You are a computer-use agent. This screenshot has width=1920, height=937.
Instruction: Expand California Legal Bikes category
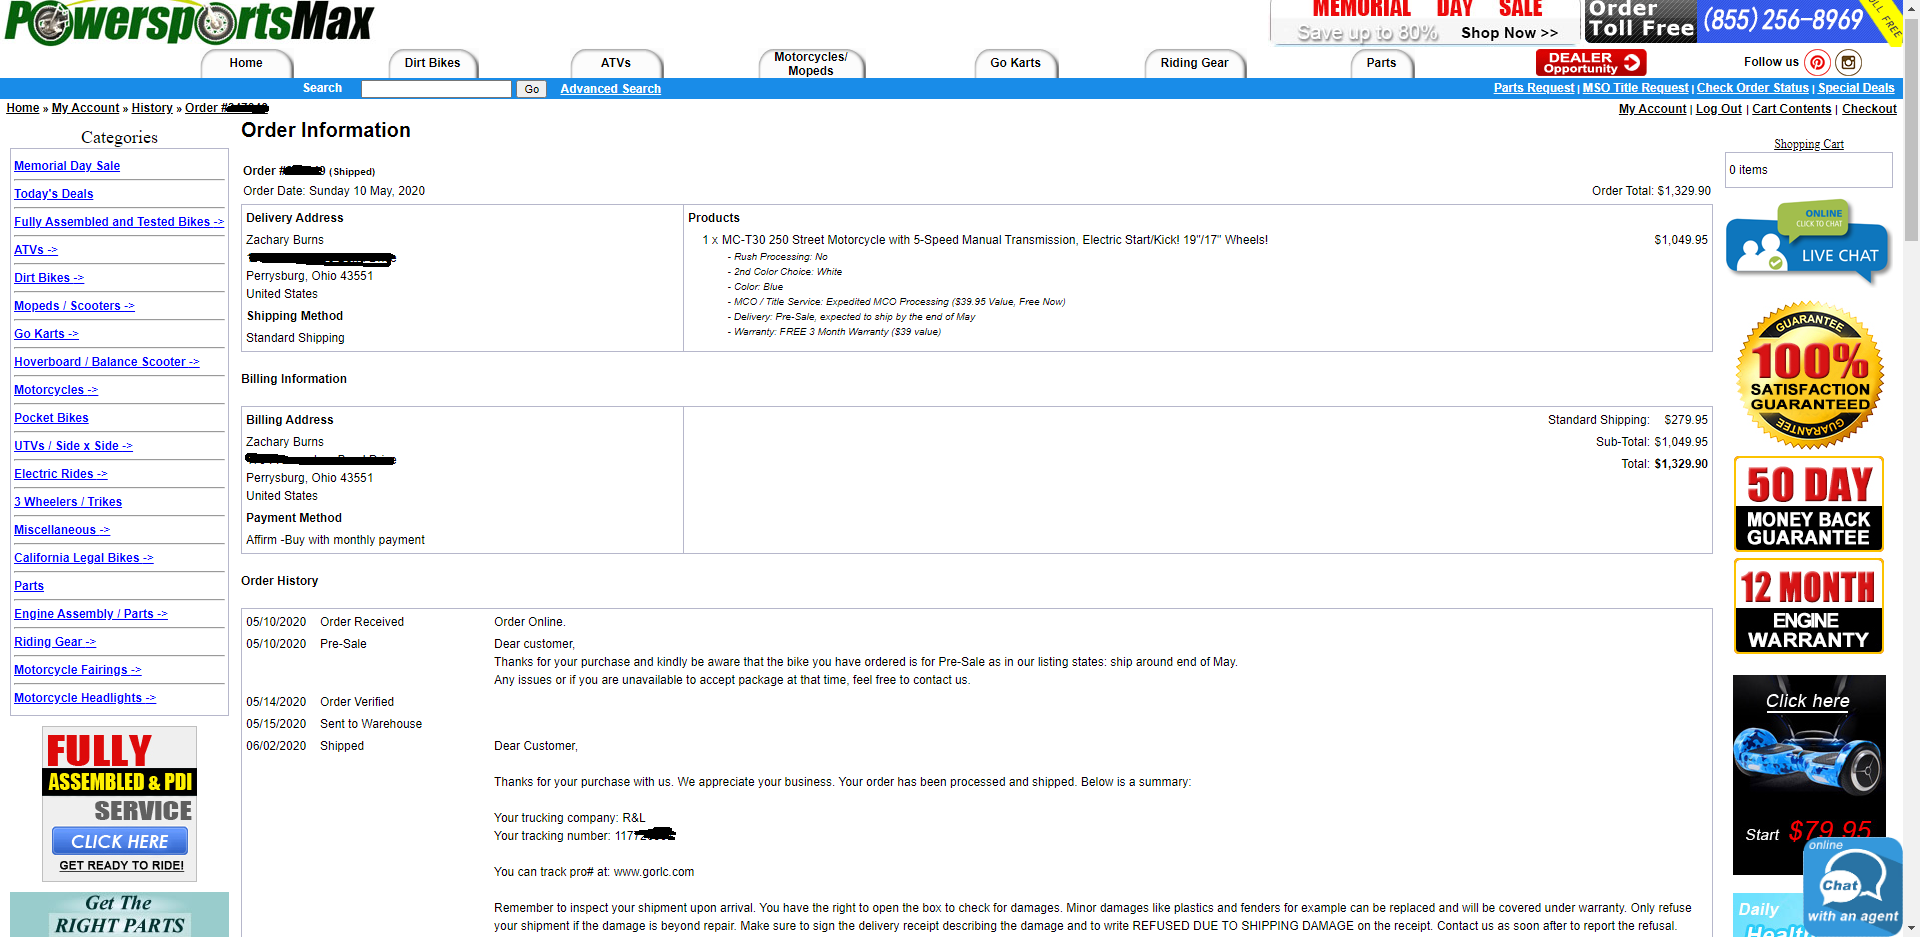[84, 558]
